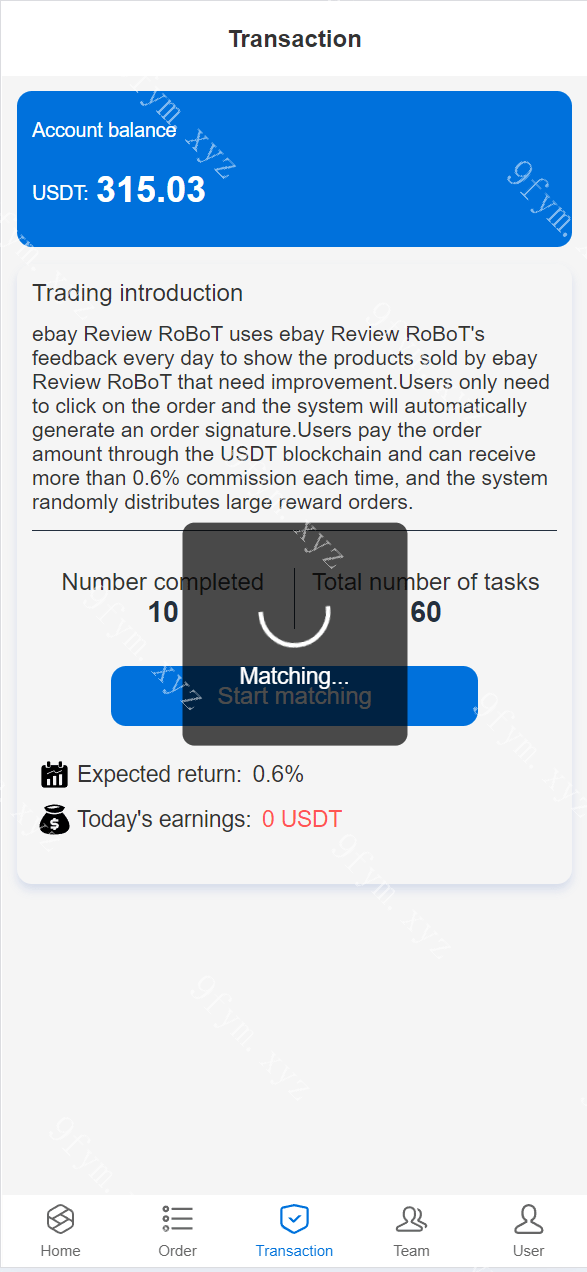Click the 0 USDT earnings value
587x1272 pixels.
point(302,819)
